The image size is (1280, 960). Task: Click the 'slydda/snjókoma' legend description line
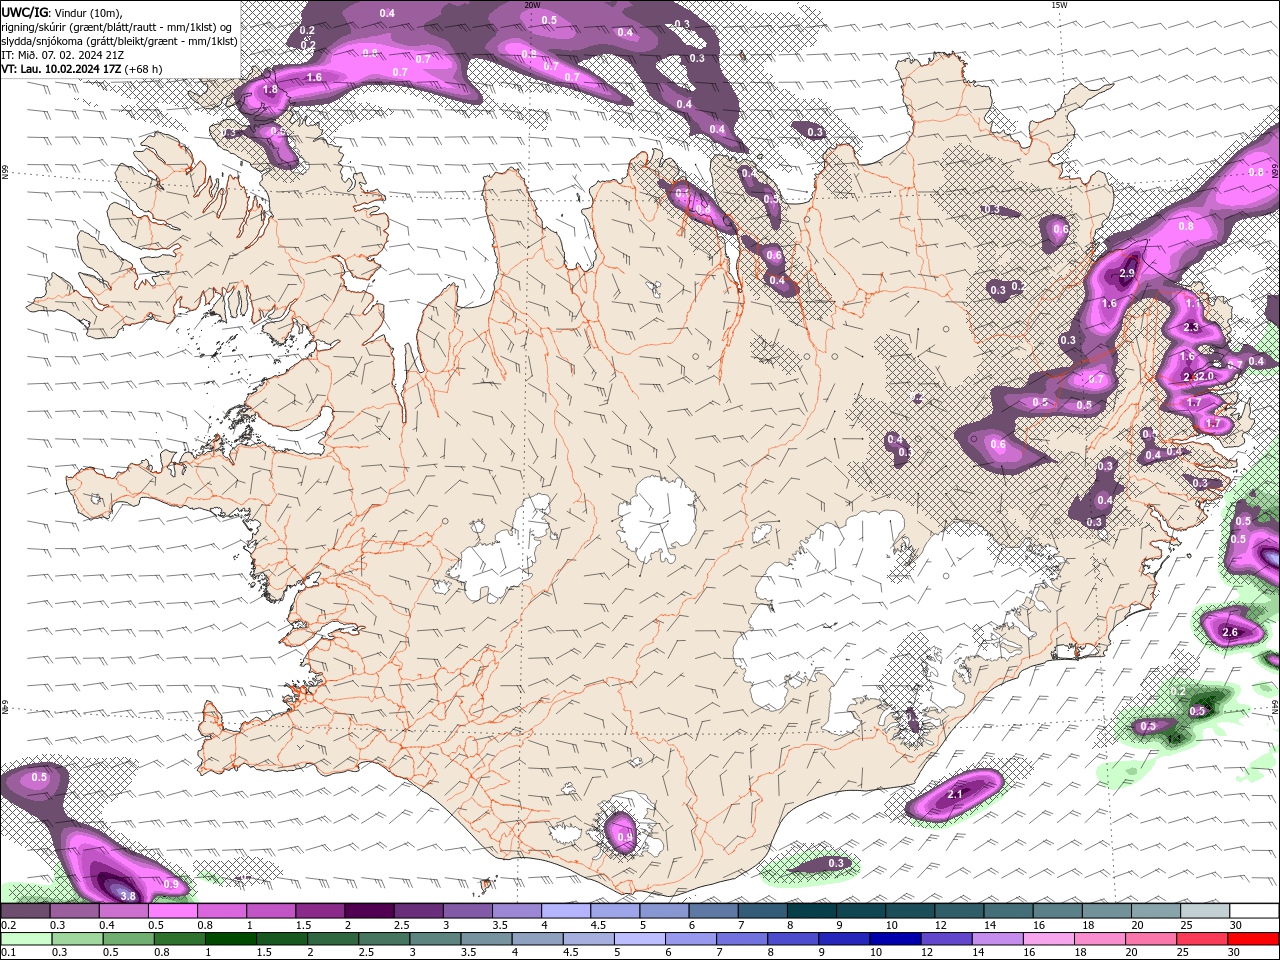pos(120,41)
